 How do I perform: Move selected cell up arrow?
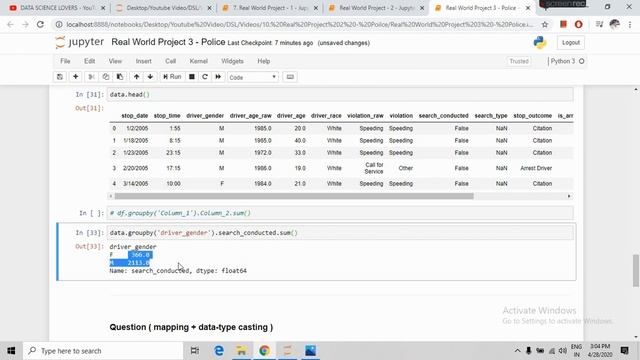pos(136,77)
